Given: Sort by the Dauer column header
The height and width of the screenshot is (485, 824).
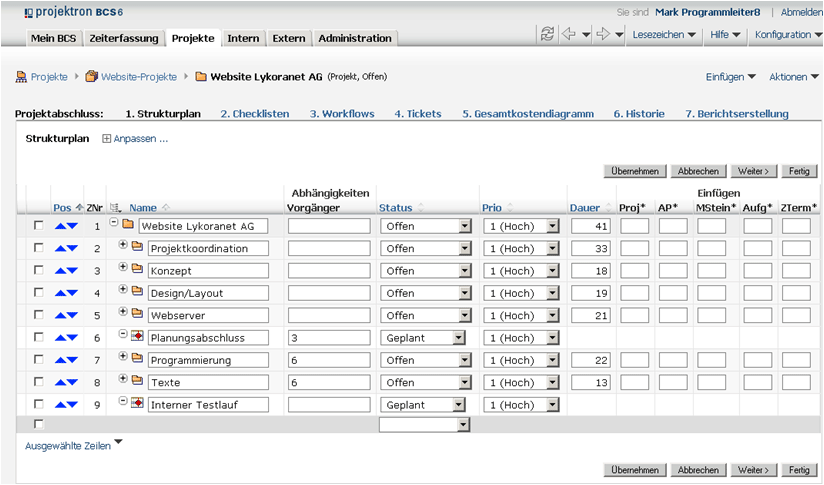Looking at the screenshot, I should (584, 208).
